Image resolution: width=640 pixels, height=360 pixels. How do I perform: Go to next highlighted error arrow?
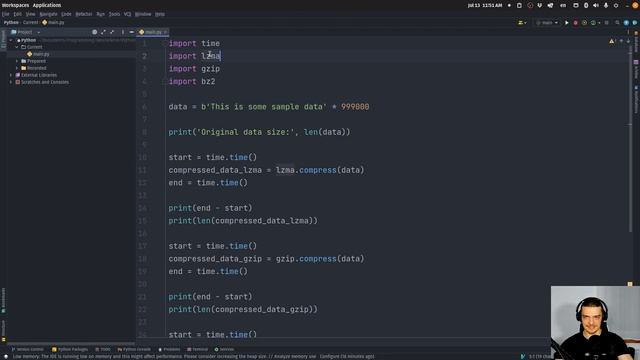point(628,41)
